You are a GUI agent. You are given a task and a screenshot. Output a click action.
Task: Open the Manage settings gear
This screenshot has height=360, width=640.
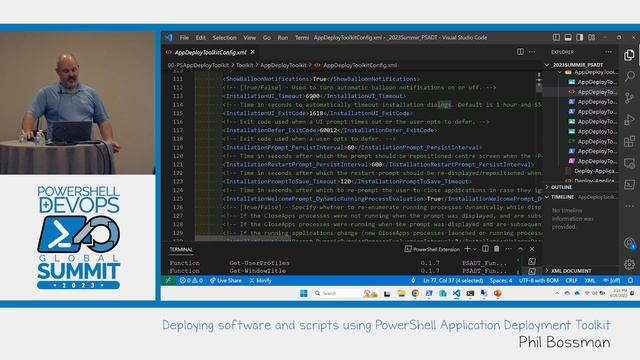tap(629, 264)
